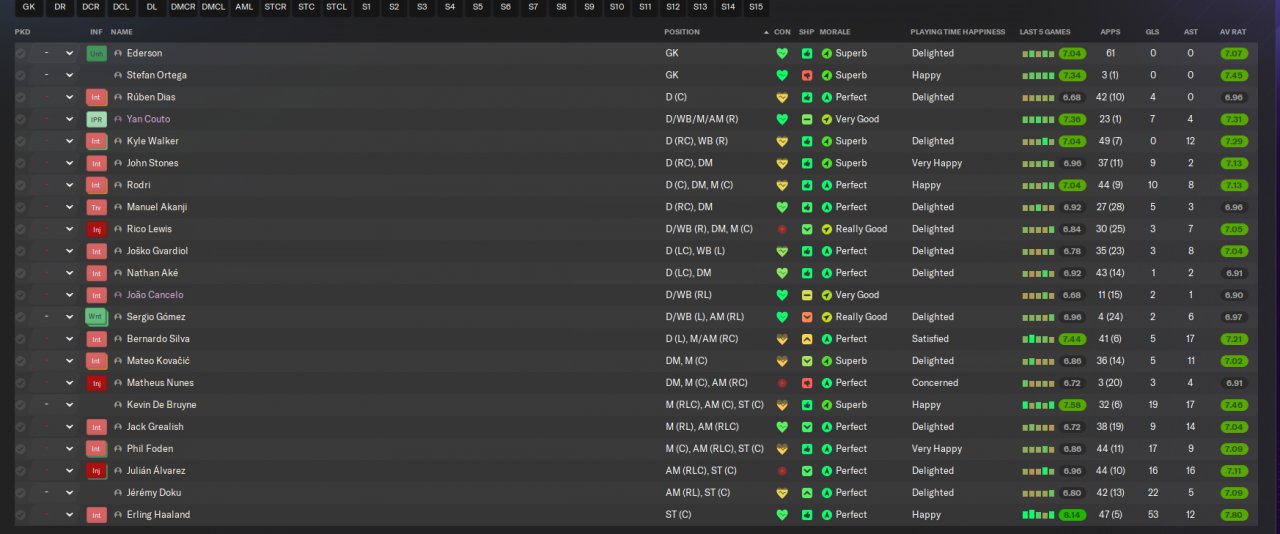Click the yellow condition heart for Rúben Dias
The height and width of the screenshot is (534, 1280).
point(782,97)
